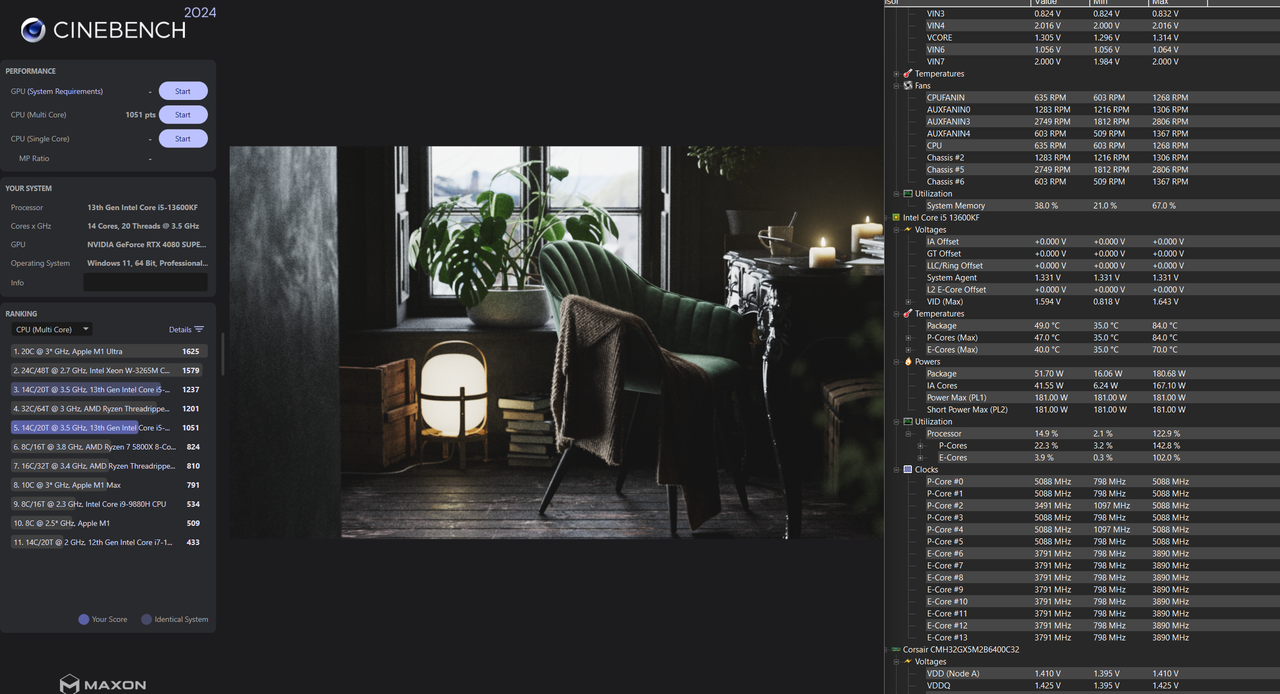Click the Intel Core i5 13600KF chip icon
Viewport: 1280px width, 694px height.
(896, 218)
